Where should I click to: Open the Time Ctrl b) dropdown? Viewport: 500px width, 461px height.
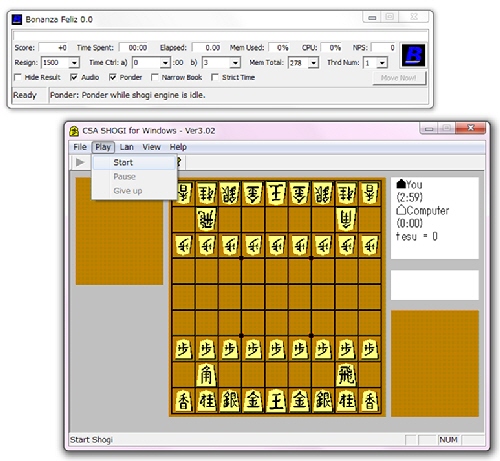235,63
